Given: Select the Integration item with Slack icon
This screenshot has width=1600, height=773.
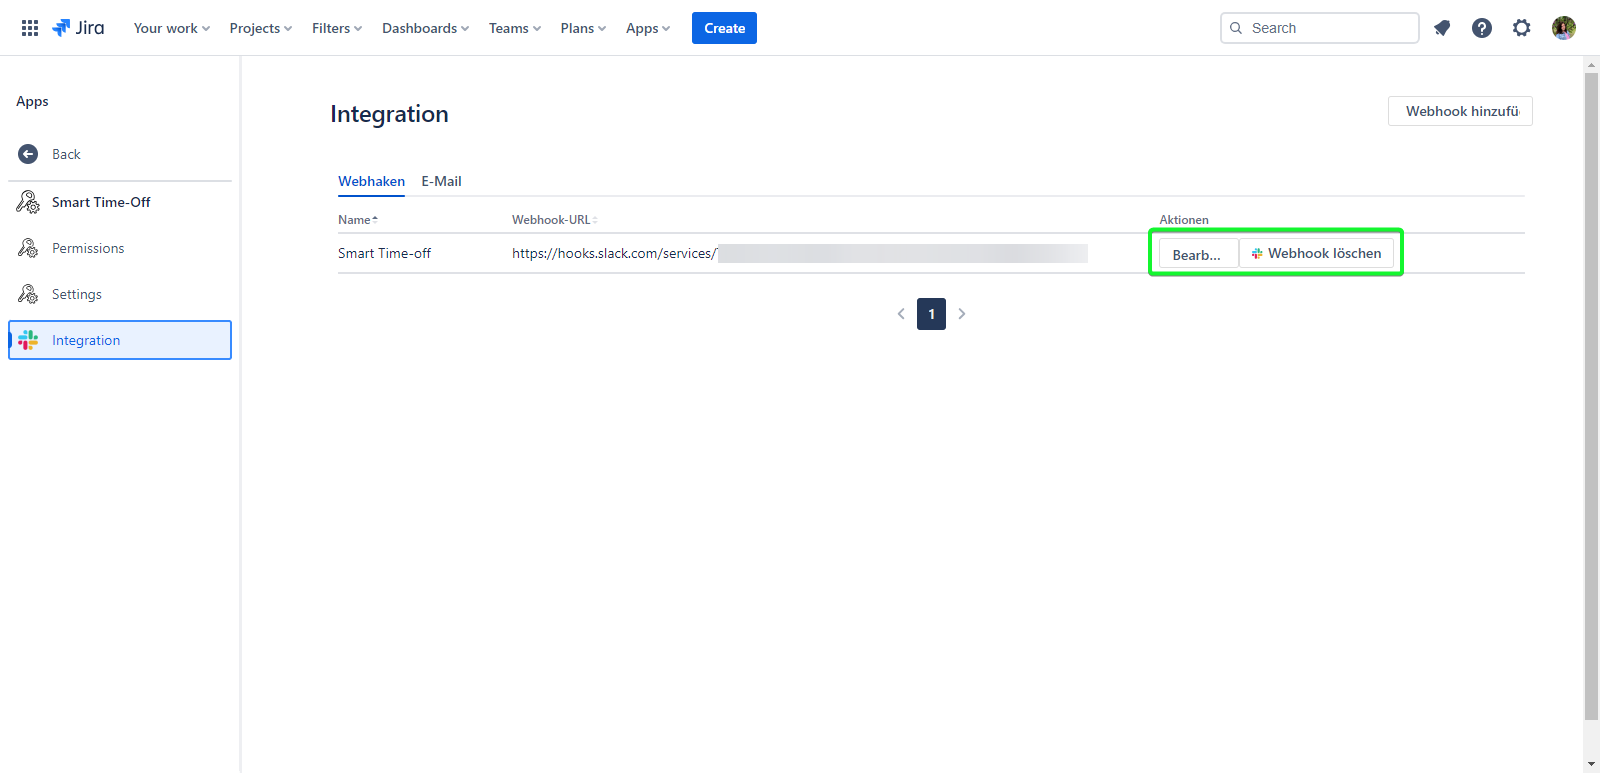Looking at the screenshot, I should (120, 340).
